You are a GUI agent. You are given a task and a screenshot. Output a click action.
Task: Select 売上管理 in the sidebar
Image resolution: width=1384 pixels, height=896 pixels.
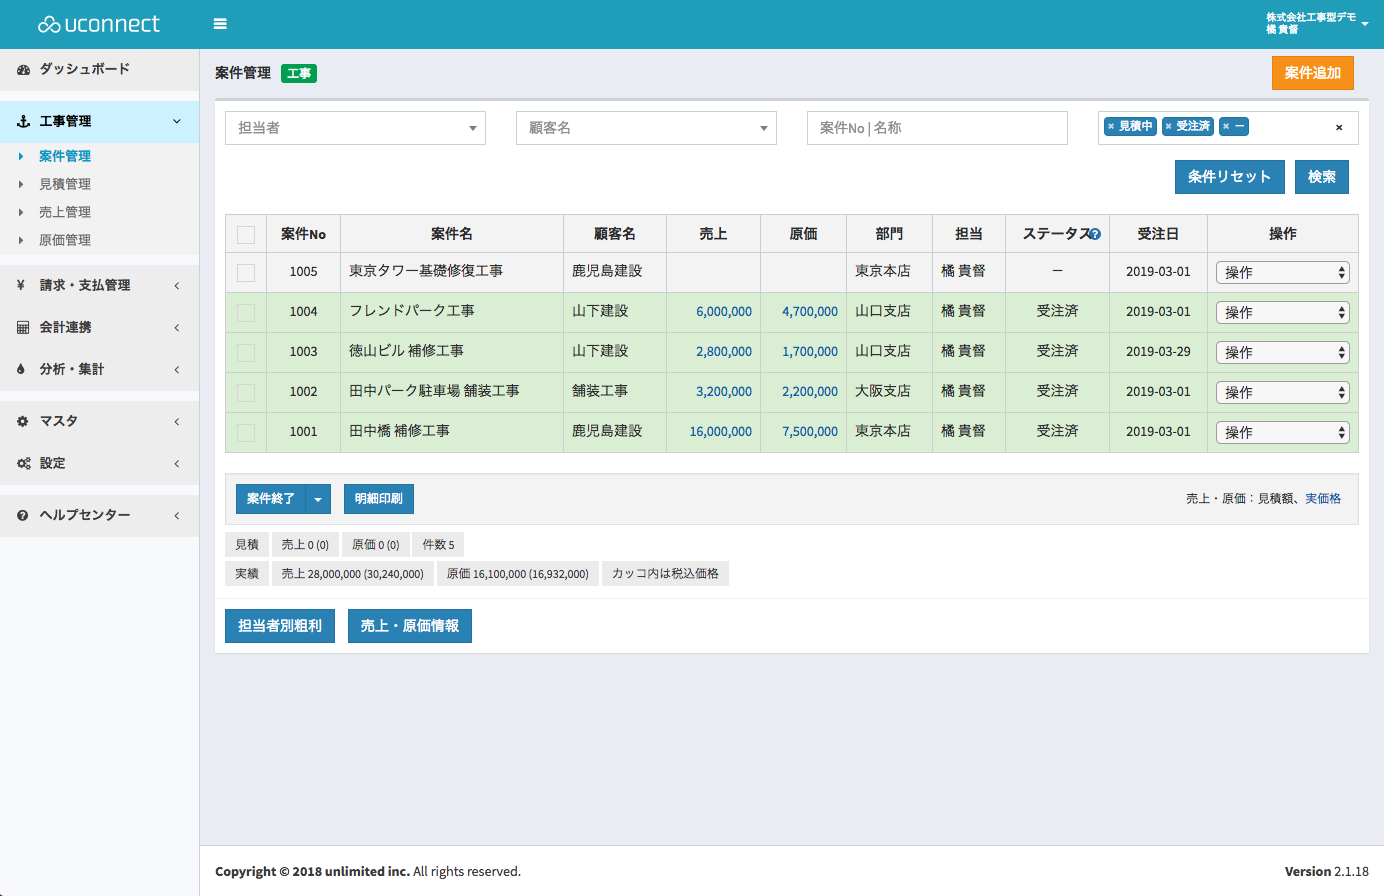65,212
